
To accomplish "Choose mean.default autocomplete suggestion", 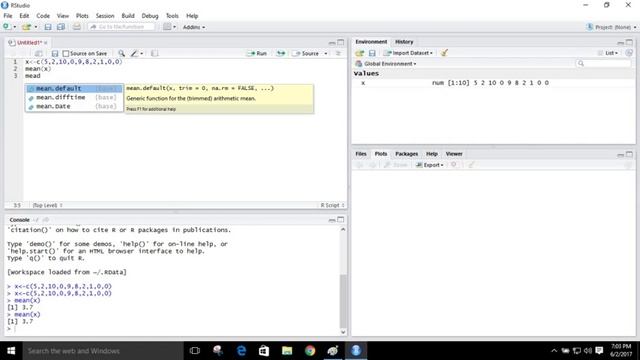I will [74, 89].
